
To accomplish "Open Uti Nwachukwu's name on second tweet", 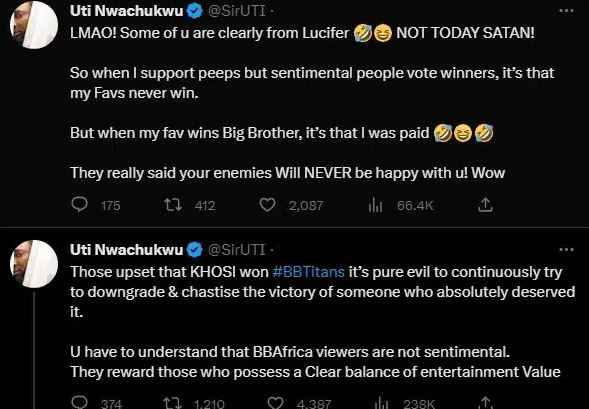I will (x=127, y=250).
